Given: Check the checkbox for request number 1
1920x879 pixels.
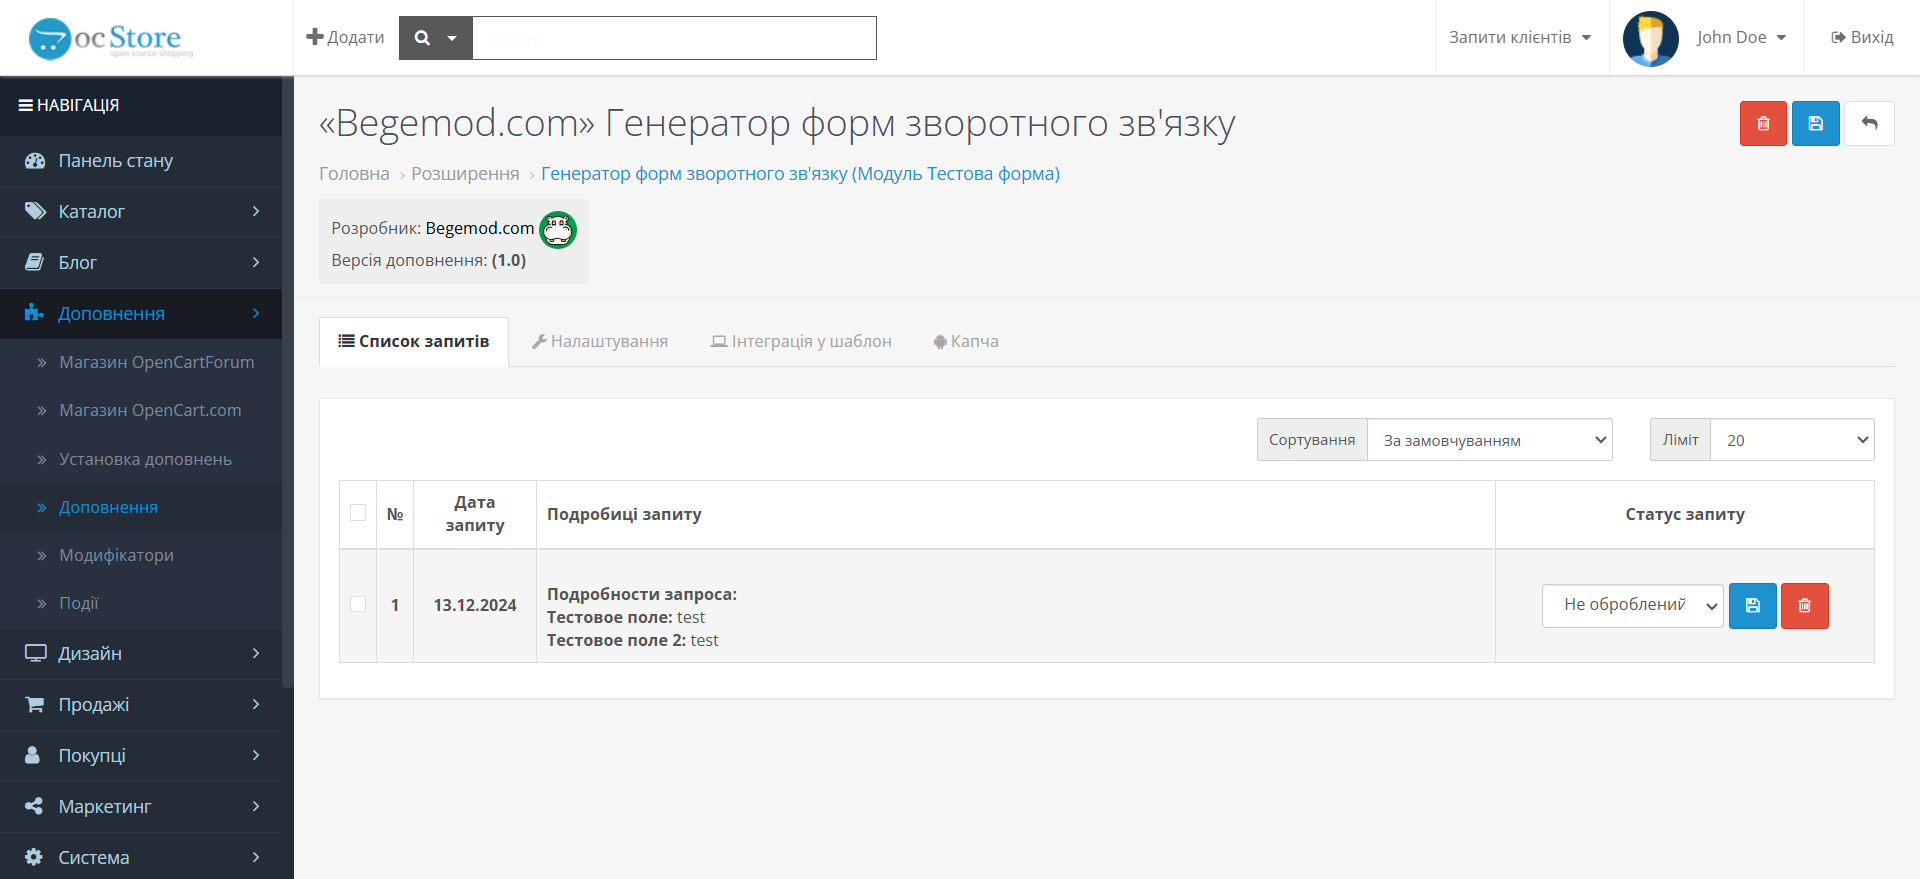Looking at the screenshot, I should (x=358, y=604).
